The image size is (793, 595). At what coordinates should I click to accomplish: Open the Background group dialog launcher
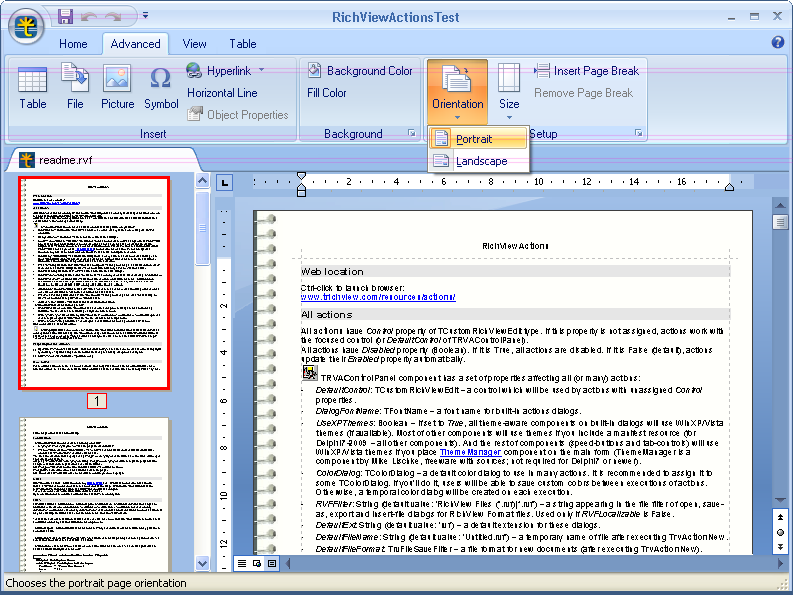411,133
